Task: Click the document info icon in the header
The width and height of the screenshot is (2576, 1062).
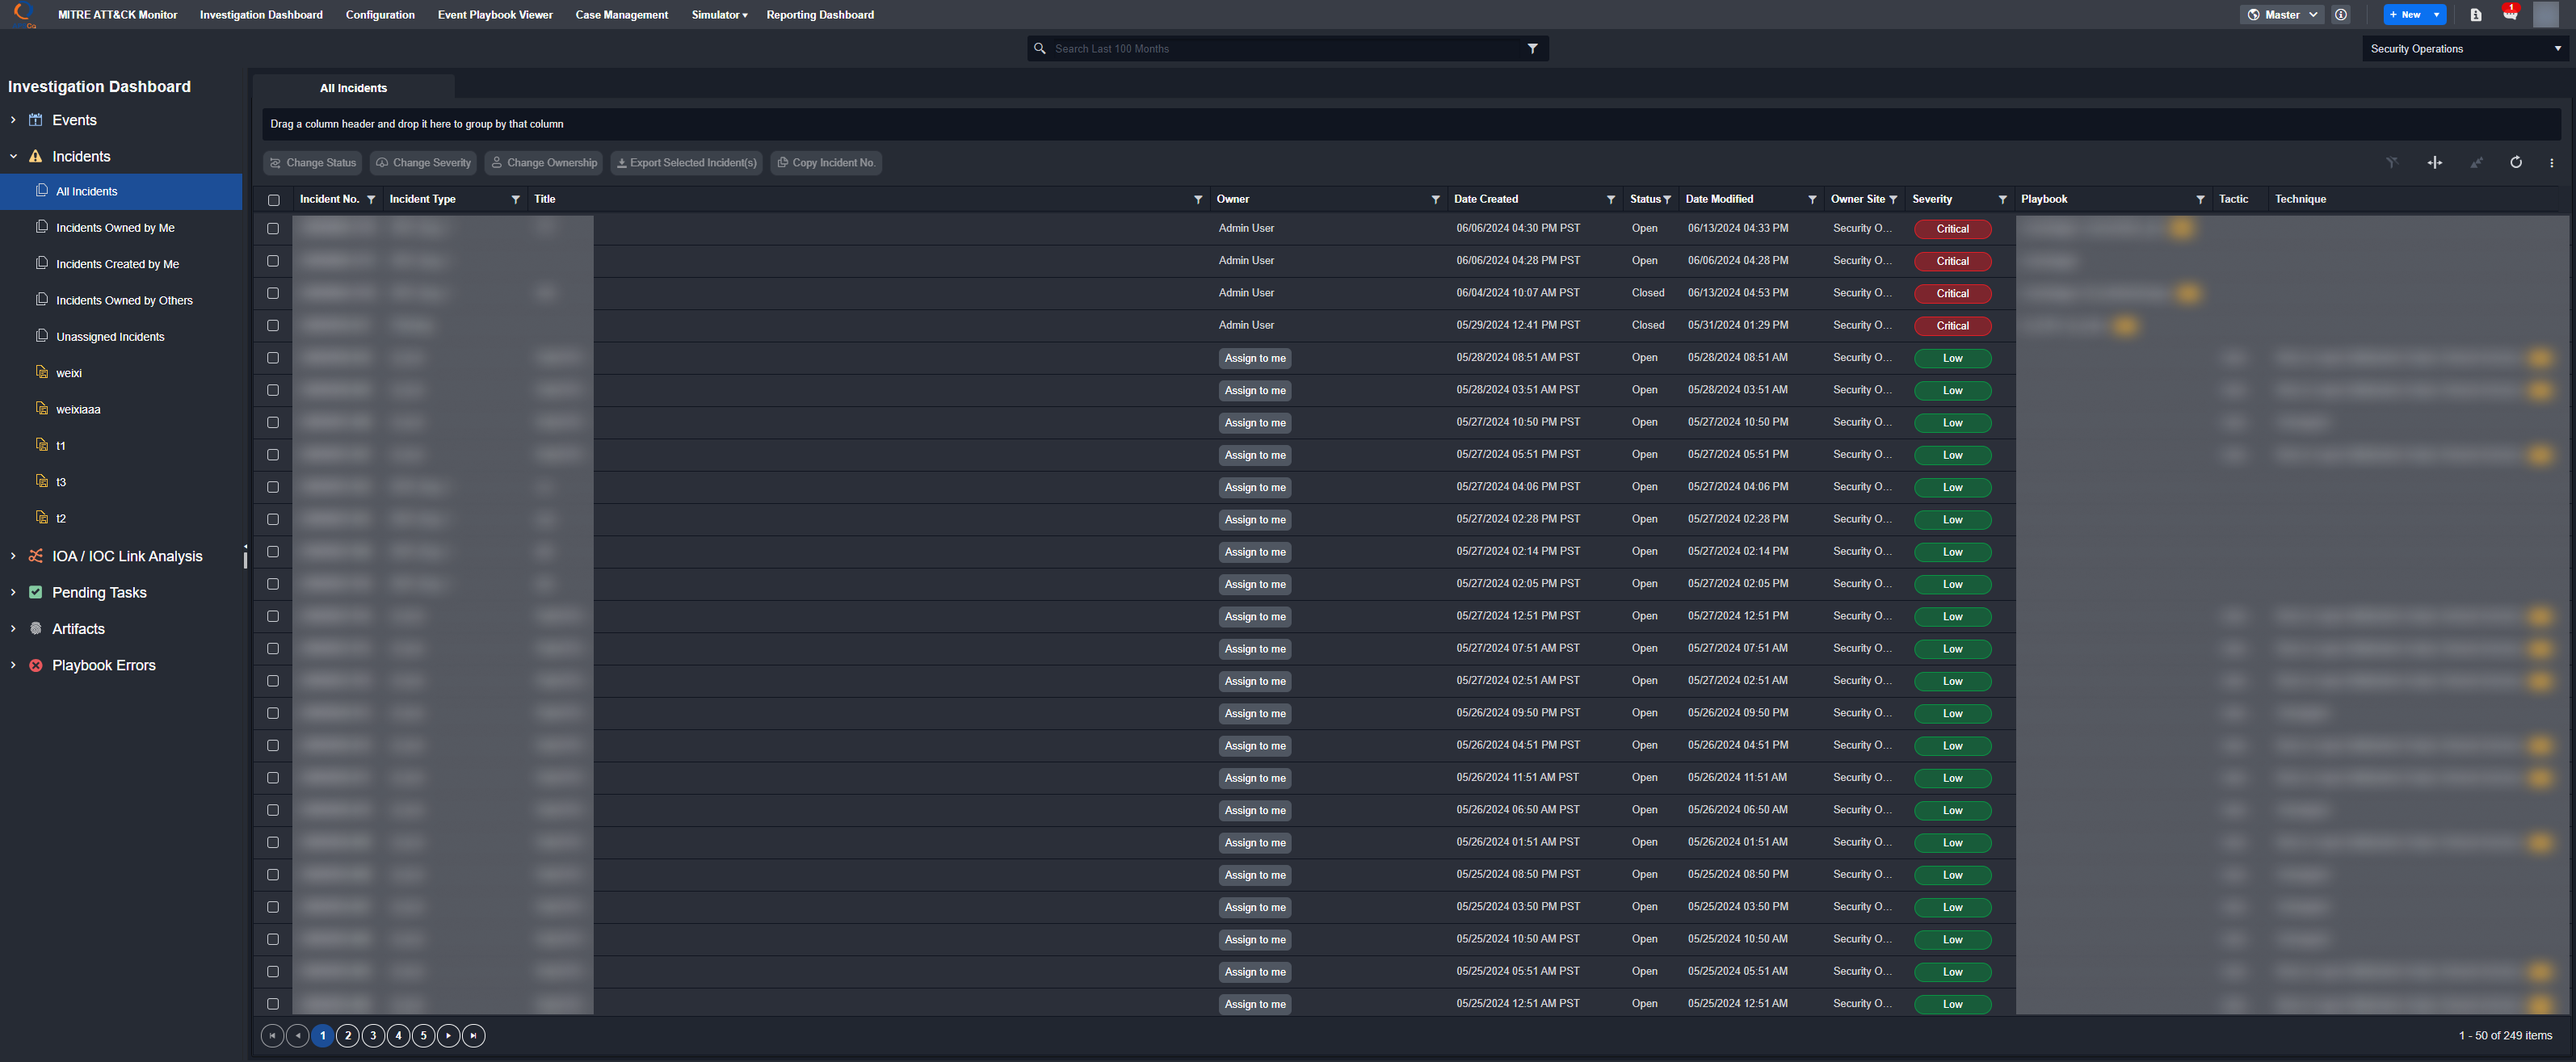Action: [x=2475, y=14]
